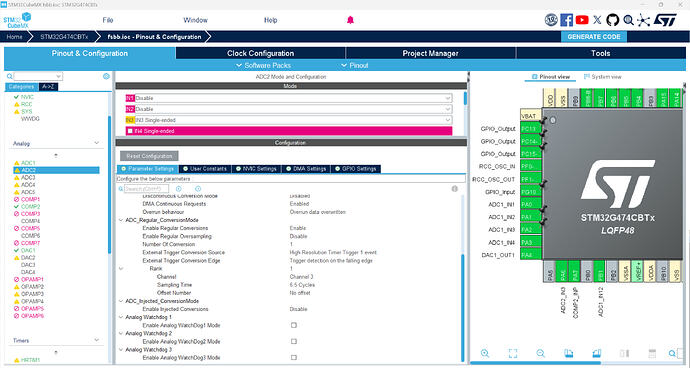690x368 pixels.
Task: Click the ST logo in top-right corner
Action: [665, 20]
